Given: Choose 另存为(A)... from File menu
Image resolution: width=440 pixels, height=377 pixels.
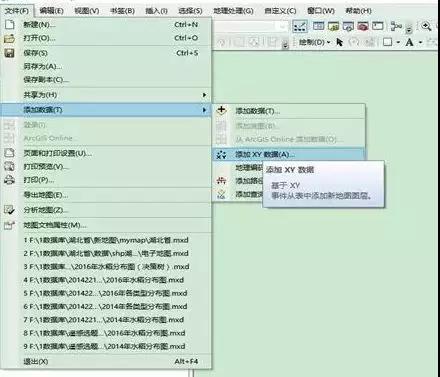Looking at the screenshot, I should pos(107,66).
